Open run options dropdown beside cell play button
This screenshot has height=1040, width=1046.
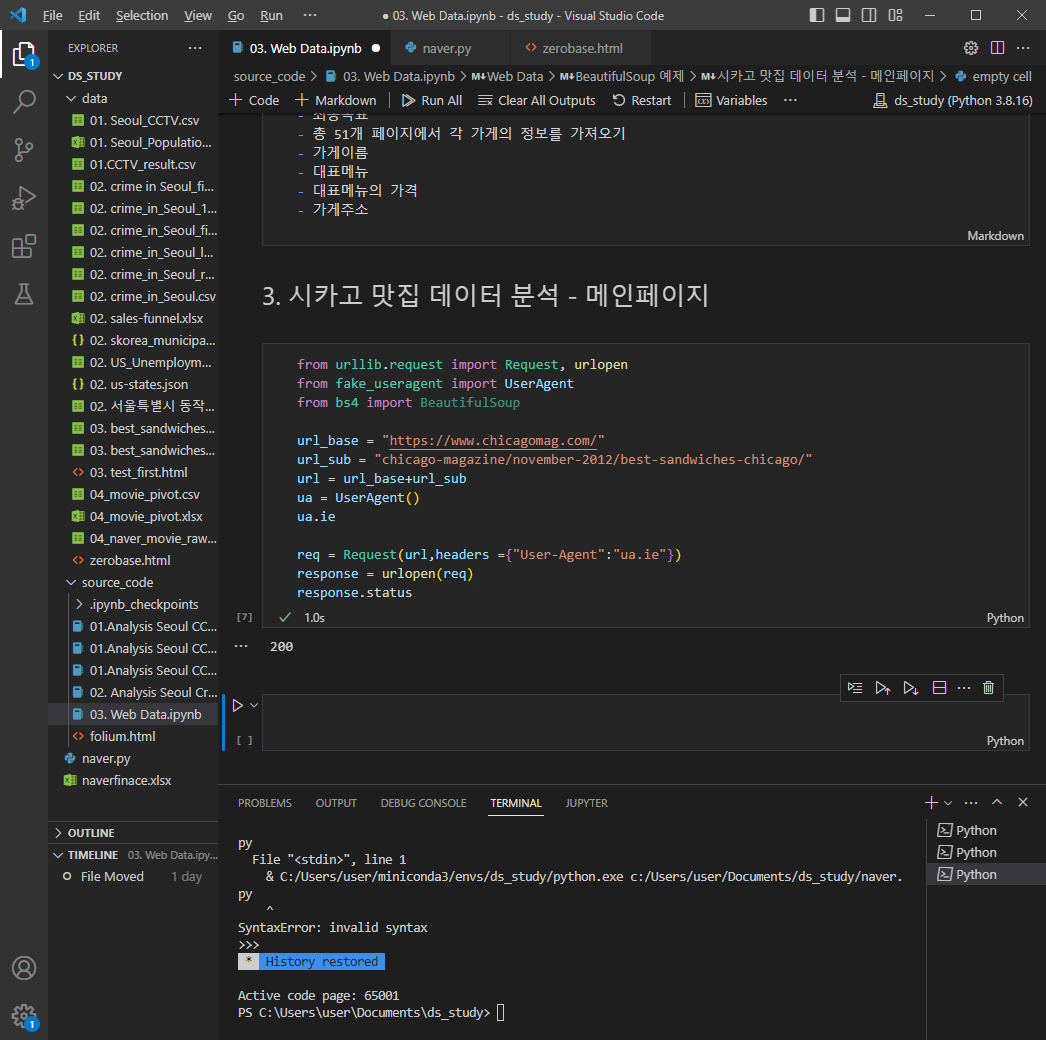(x=254, y=705)
